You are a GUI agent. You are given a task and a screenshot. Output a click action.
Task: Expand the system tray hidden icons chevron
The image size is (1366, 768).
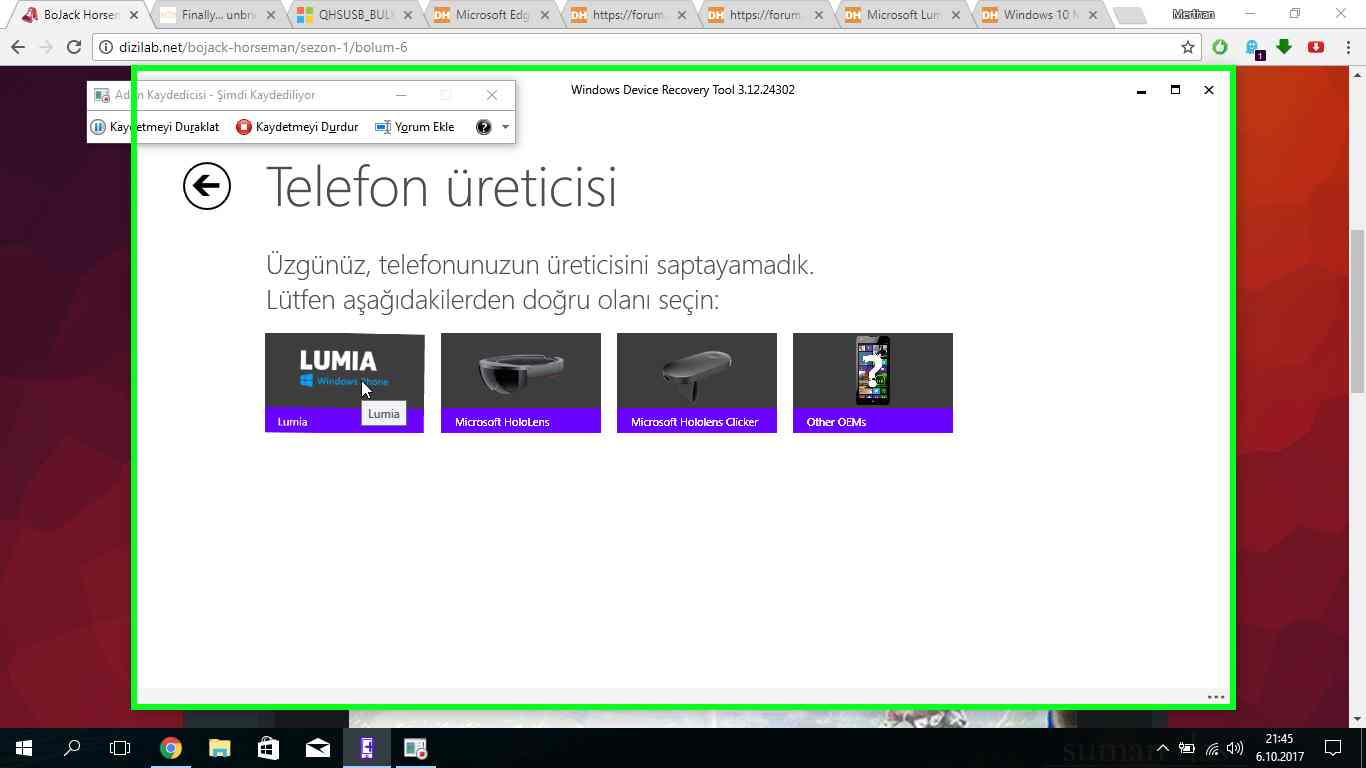tap(1162, 748)
